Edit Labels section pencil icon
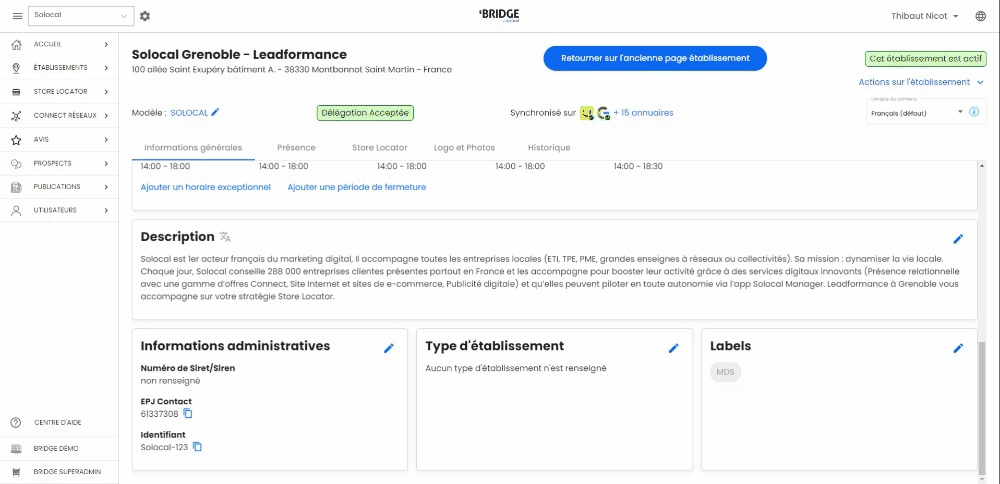 click(x=958, y=348)
